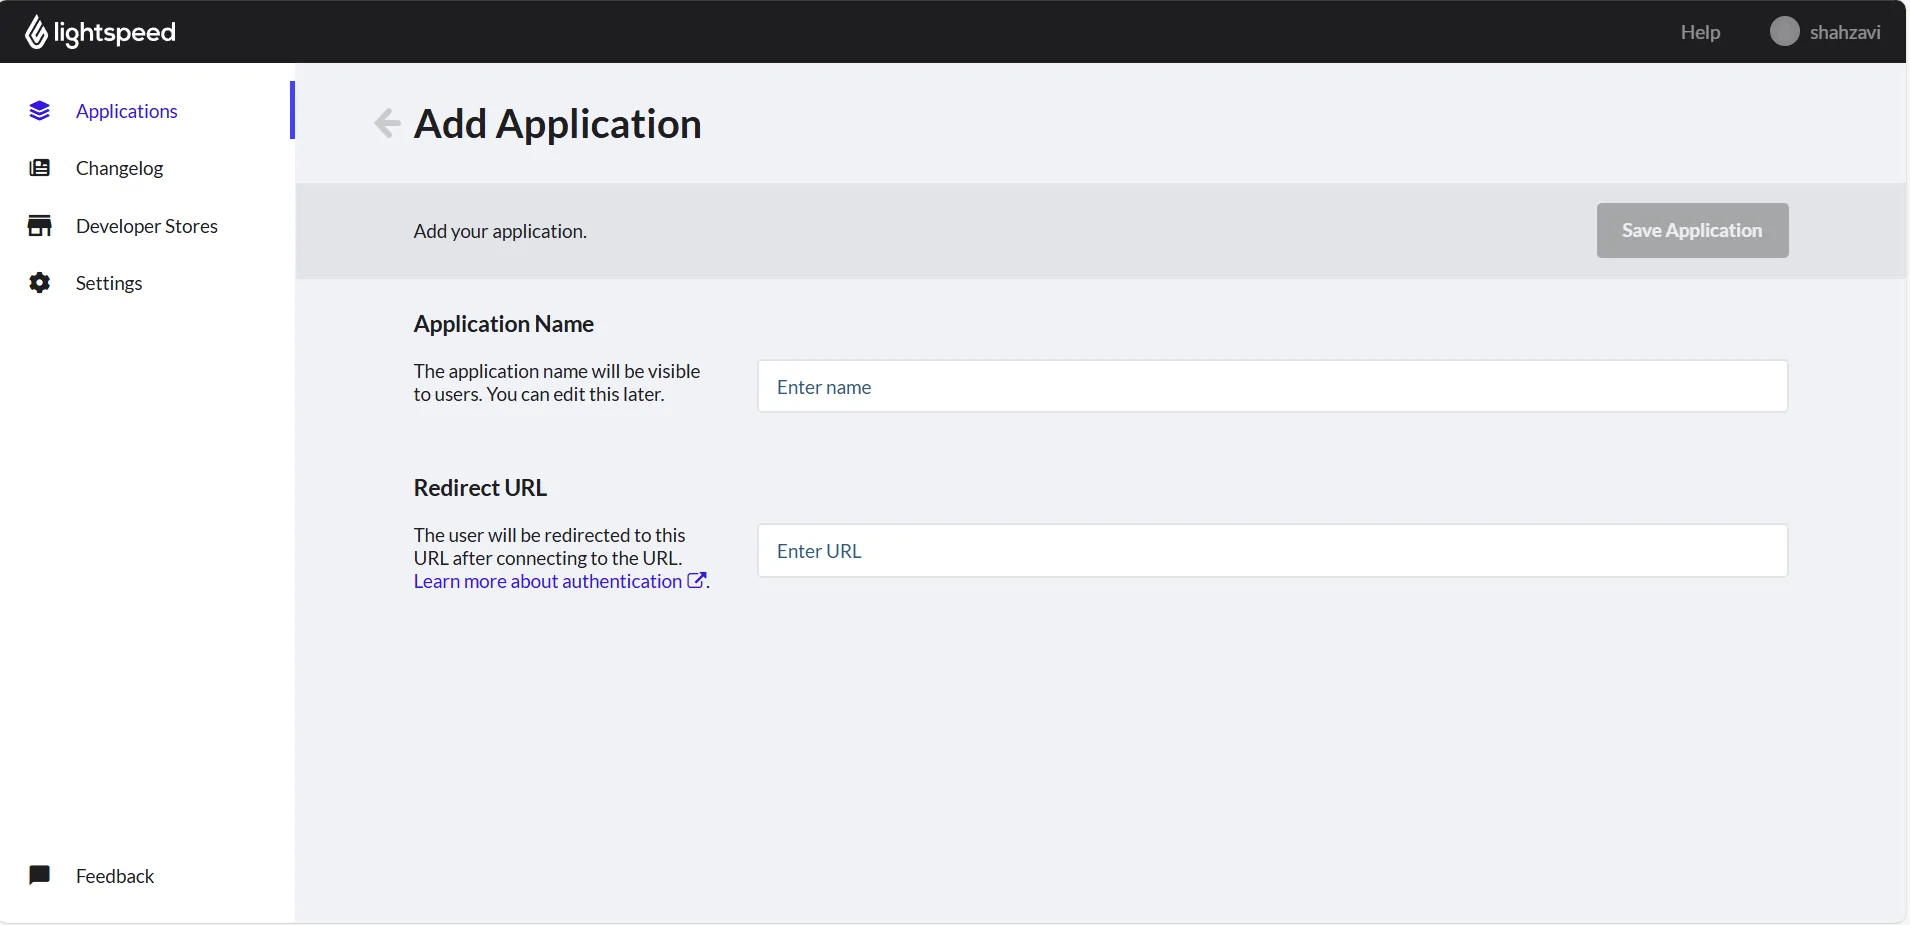The image size is (1910, 925).
Task: Click the Save Application button
Action: 1692,231
